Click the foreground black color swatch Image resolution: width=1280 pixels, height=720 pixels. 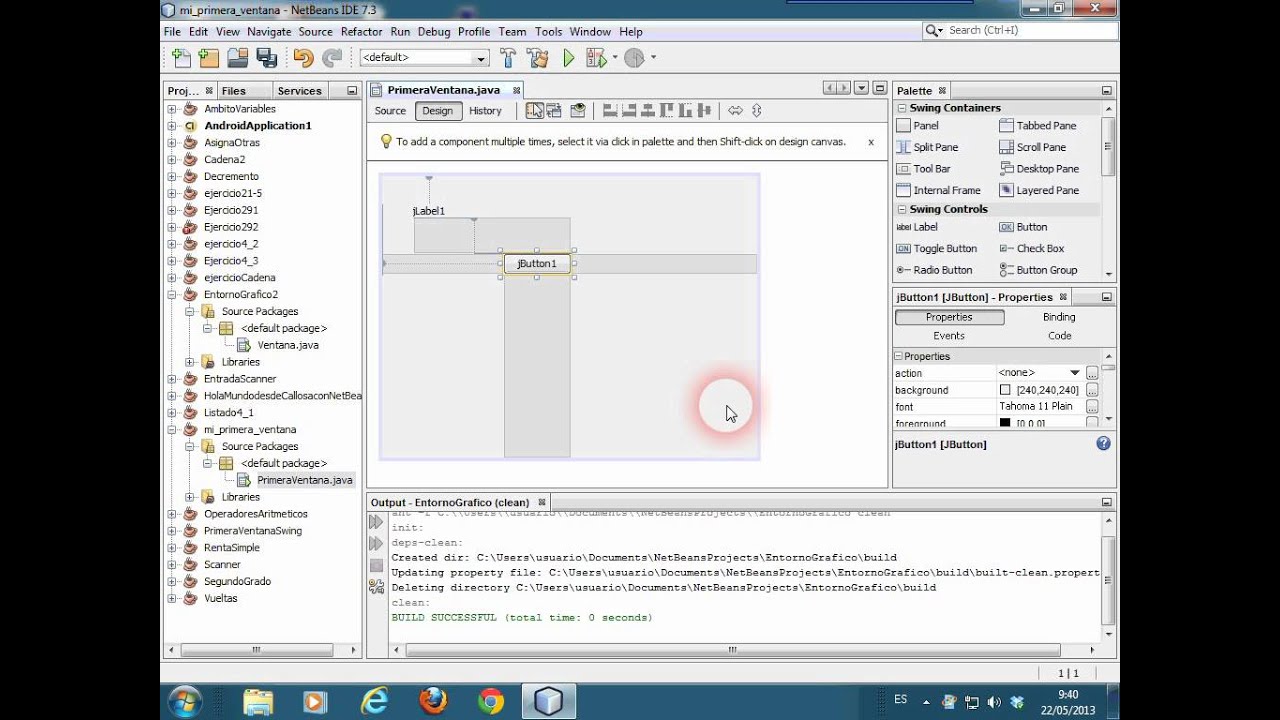pyautogui.click(x=1005, y=423)
